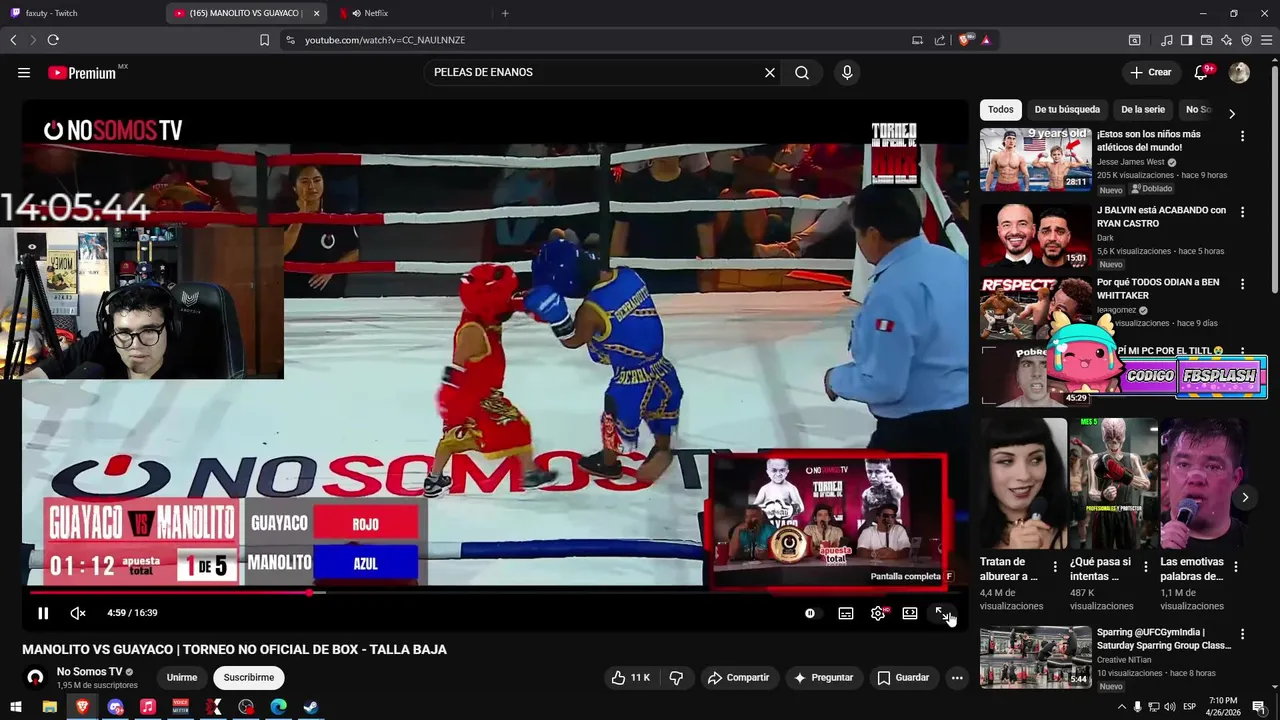The height and width of the screenshot is (720, 1280).
Task: Run the search with the magnifier button
Action: point(802,73)
